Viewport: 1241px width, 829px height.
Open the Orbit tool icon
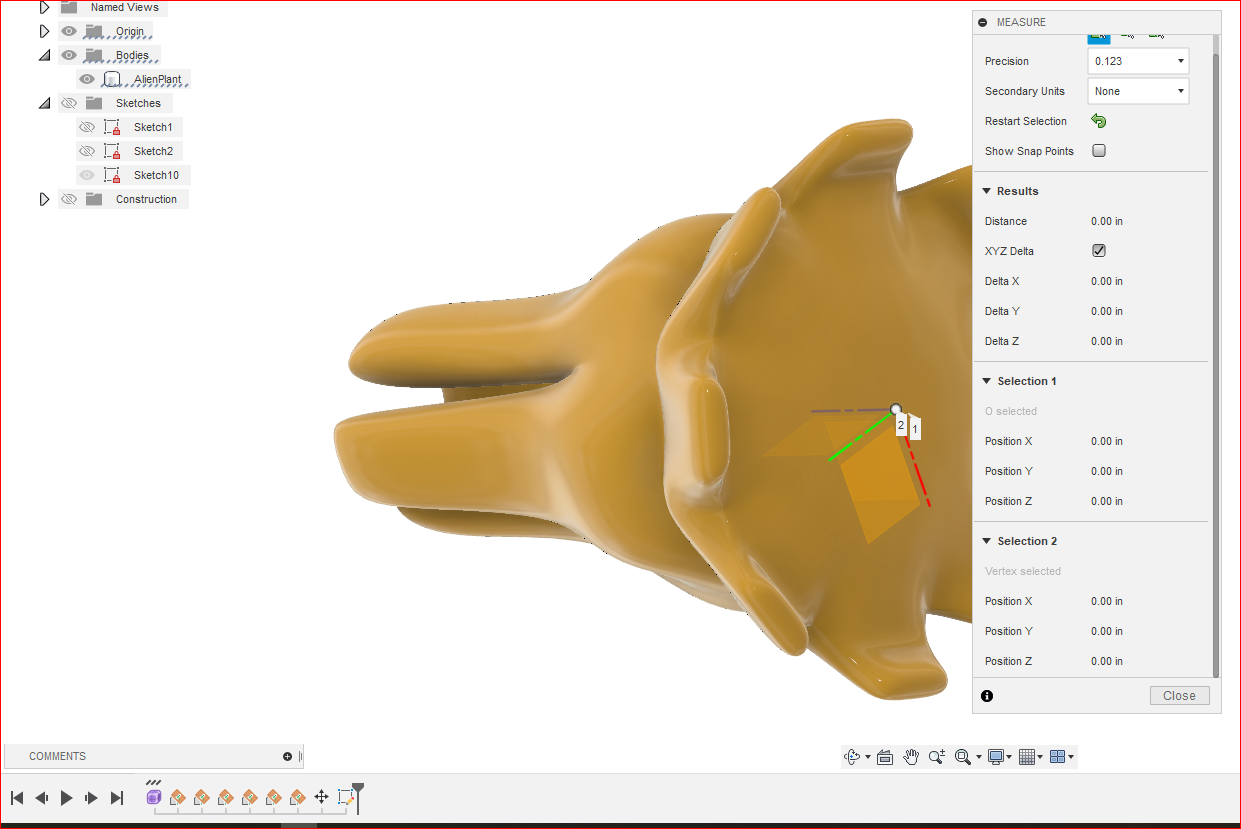click(852, 757)
